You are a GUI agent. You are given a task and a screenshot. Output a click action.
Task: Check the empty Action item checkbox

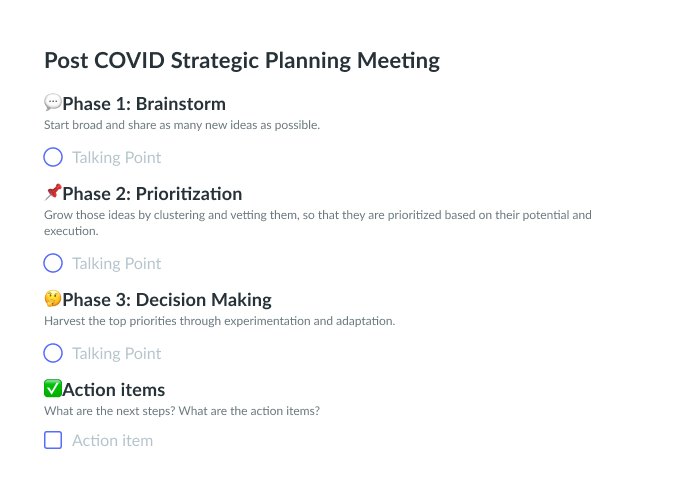(53, 440)
